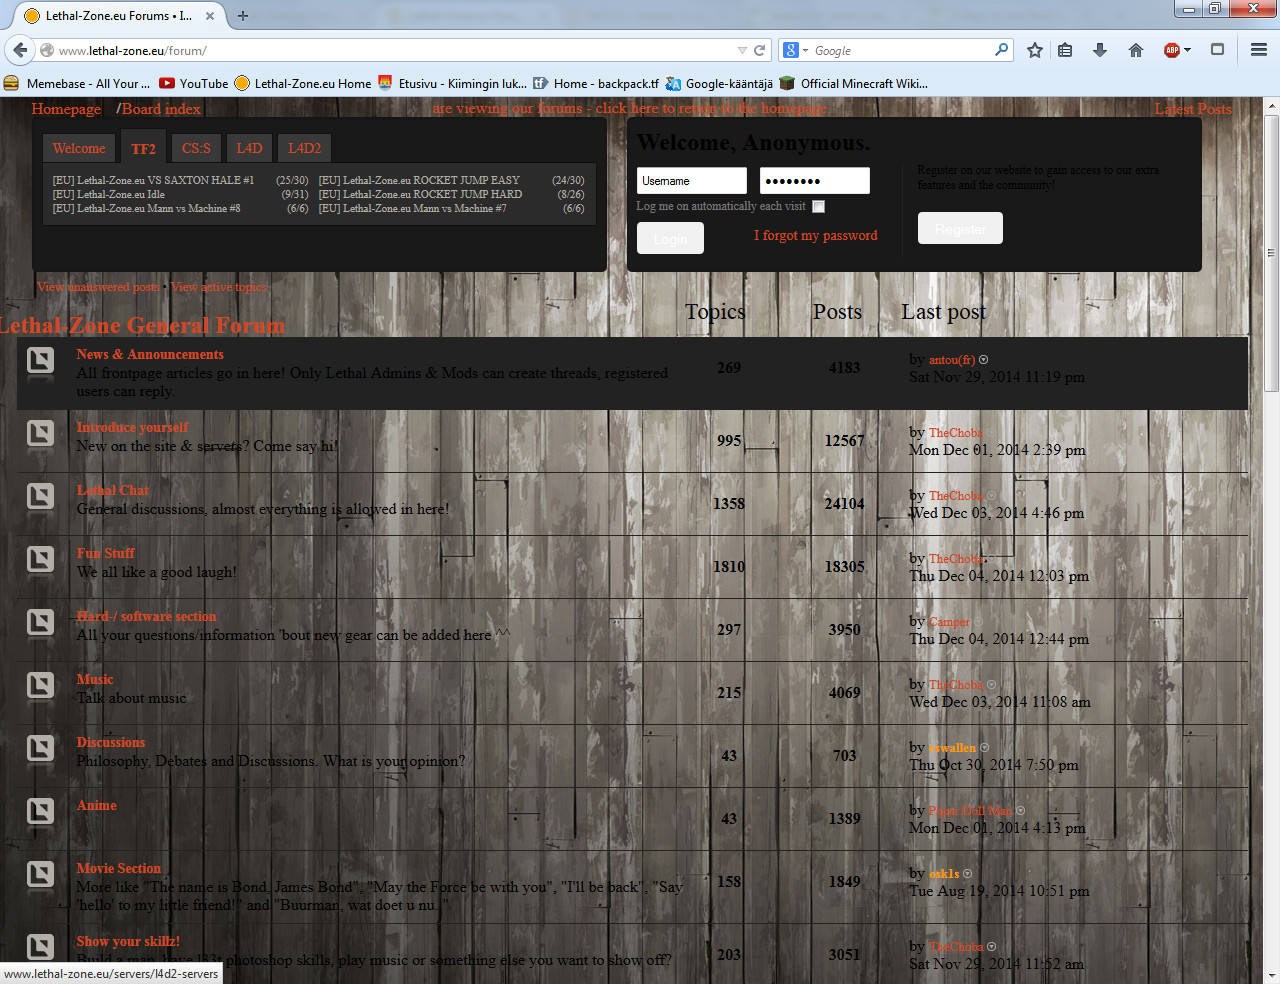Click the Fun Stuff forum icon
This screenshot has height=984, width=1280.
tap(40, 559)
